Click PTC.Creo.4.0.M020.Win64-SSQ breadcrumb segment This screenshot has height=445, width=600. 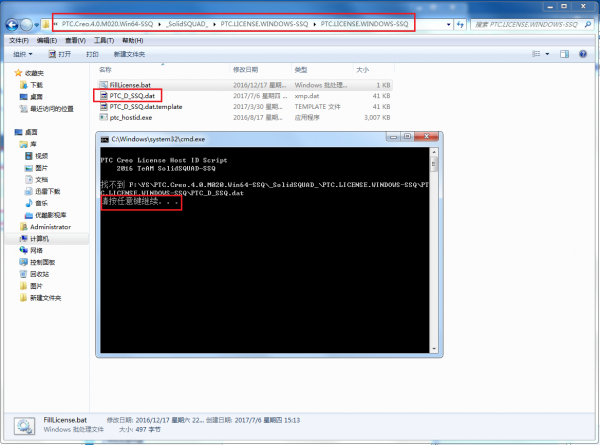108,24
